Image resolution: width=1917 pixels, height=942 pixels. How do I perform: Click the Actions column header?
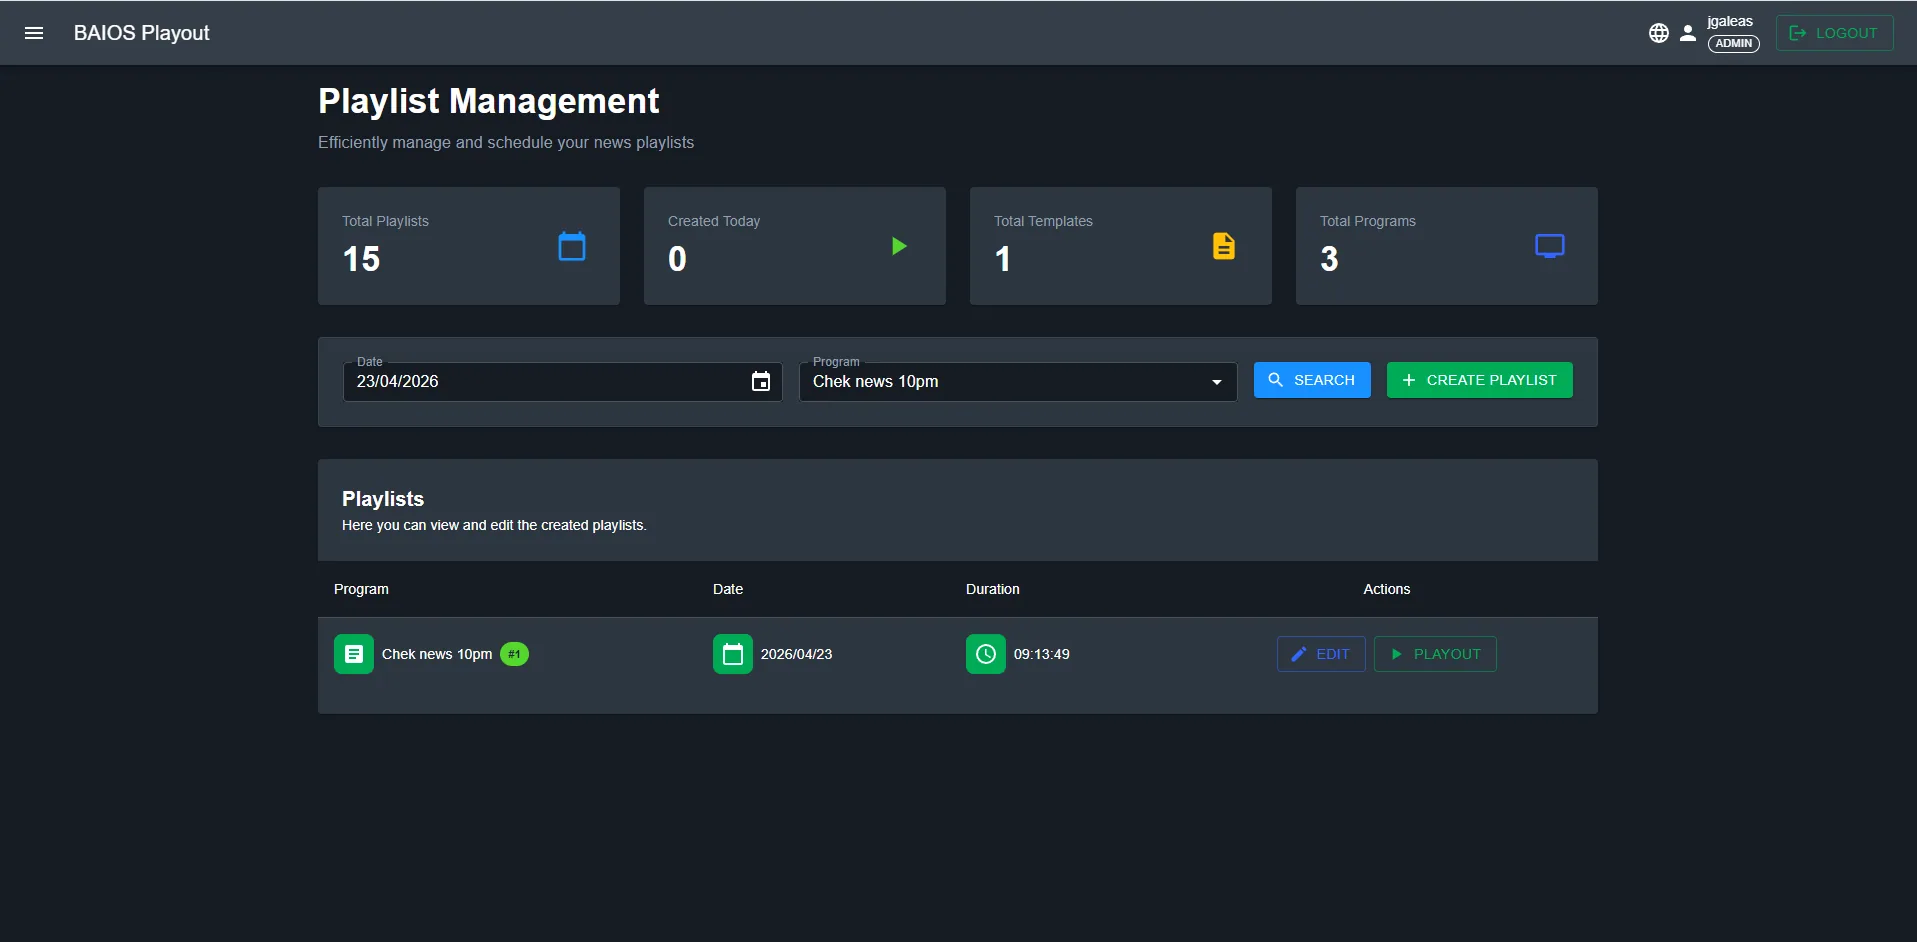pos(1387,589)
